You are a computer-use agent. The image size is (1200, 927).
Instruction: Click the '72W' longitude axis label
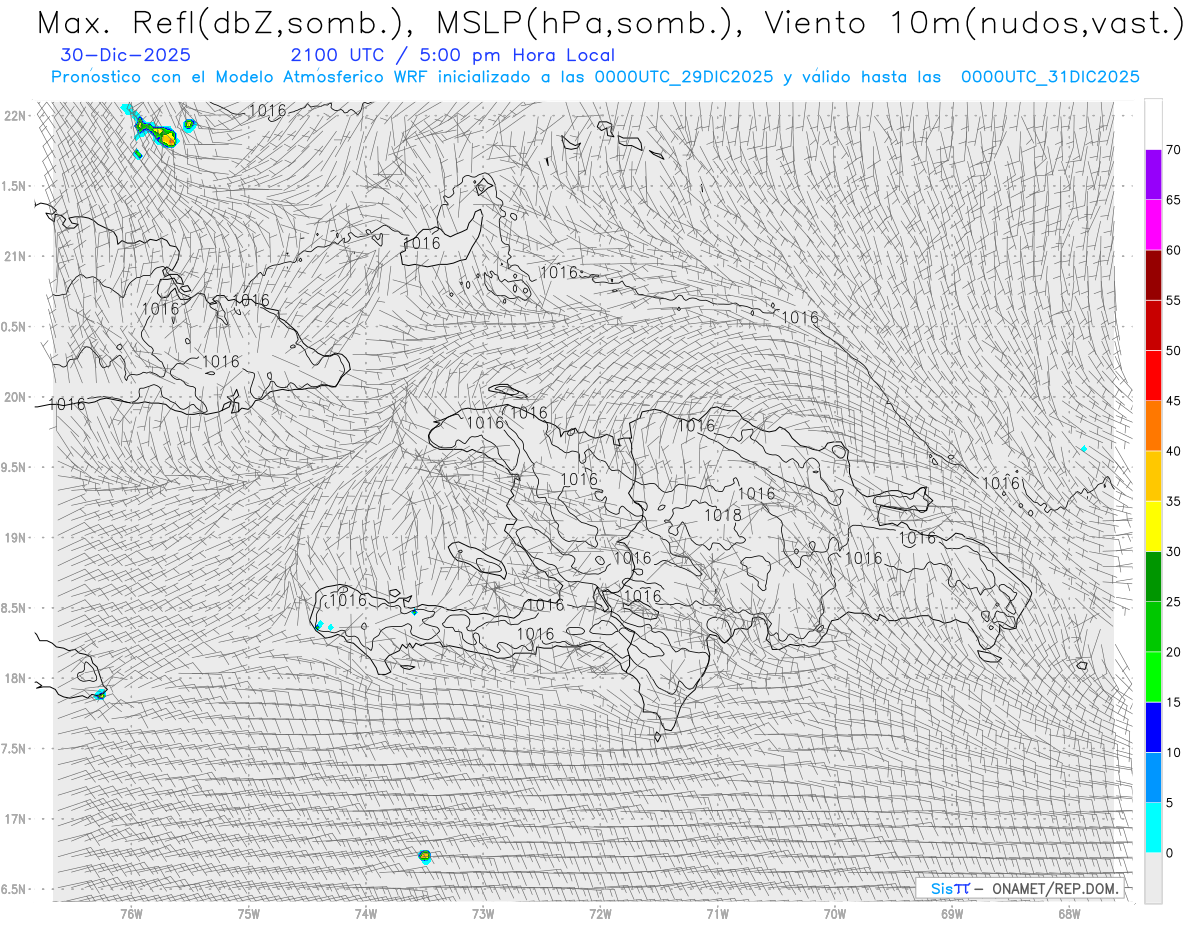(x=600, y=913)
